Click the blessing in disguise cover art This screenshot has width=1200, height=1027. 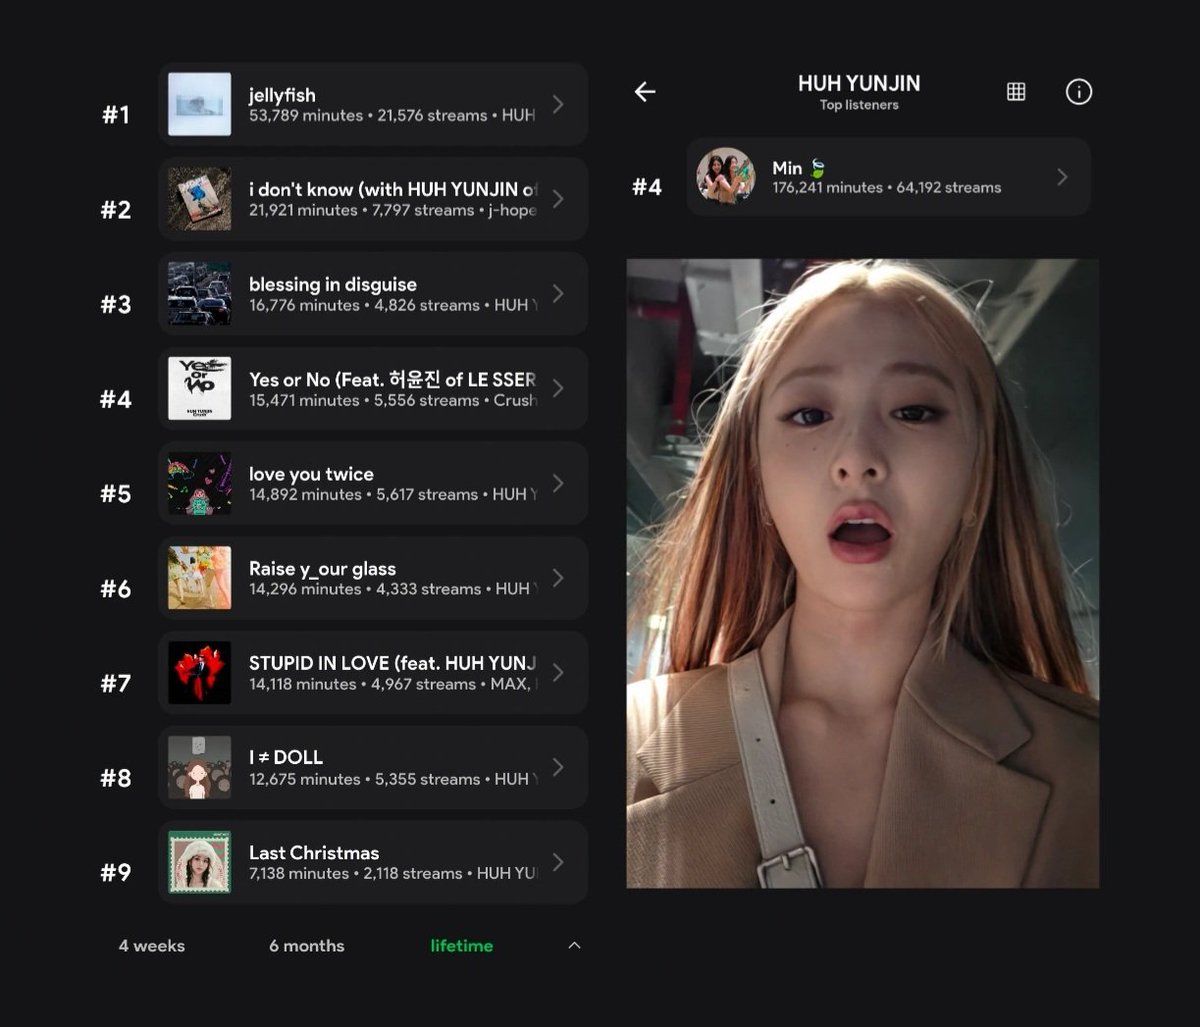click(x=199, y=293)
